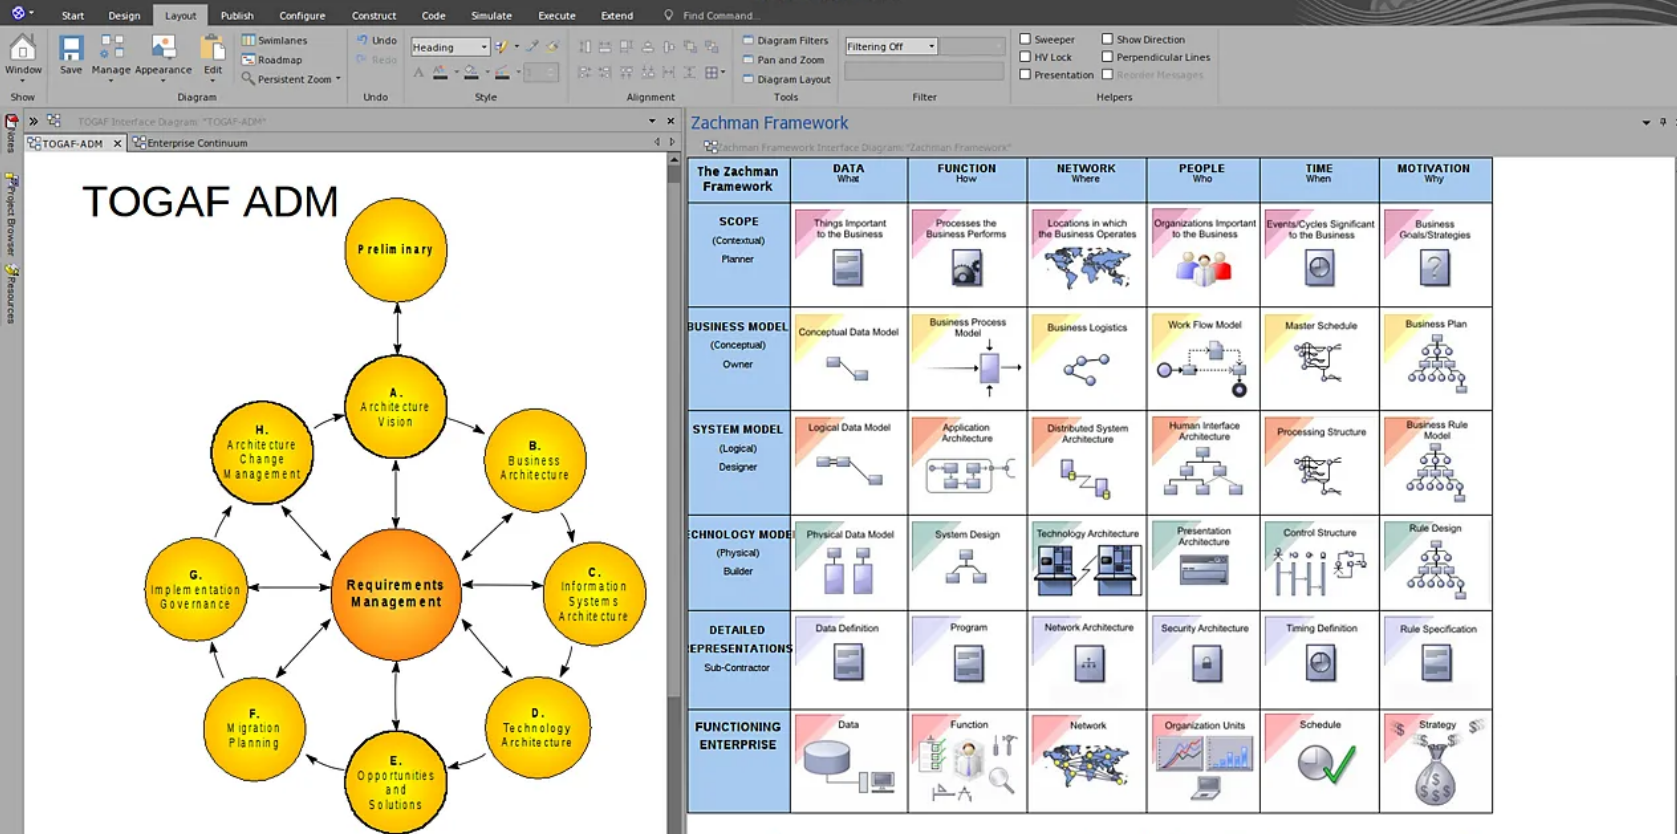Close the TOGAF-ADM tab

(x=117, y=143)
